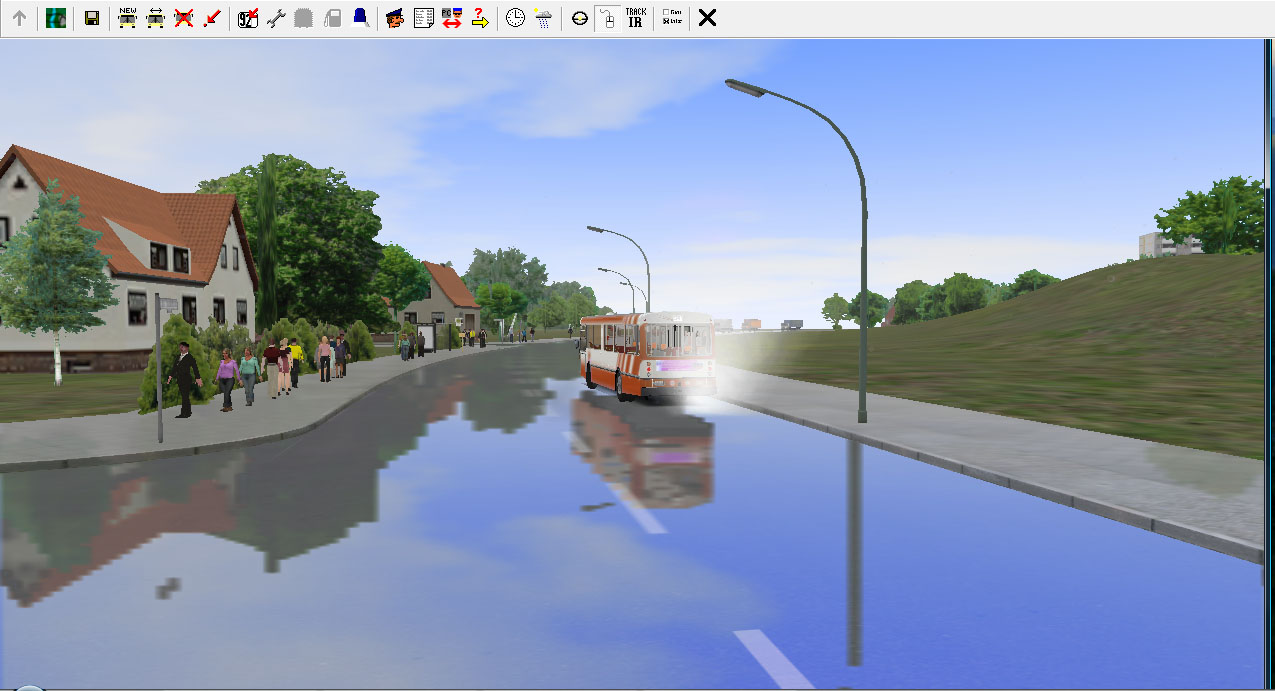Add a new bus with the NEW icon

pos(127,18)
